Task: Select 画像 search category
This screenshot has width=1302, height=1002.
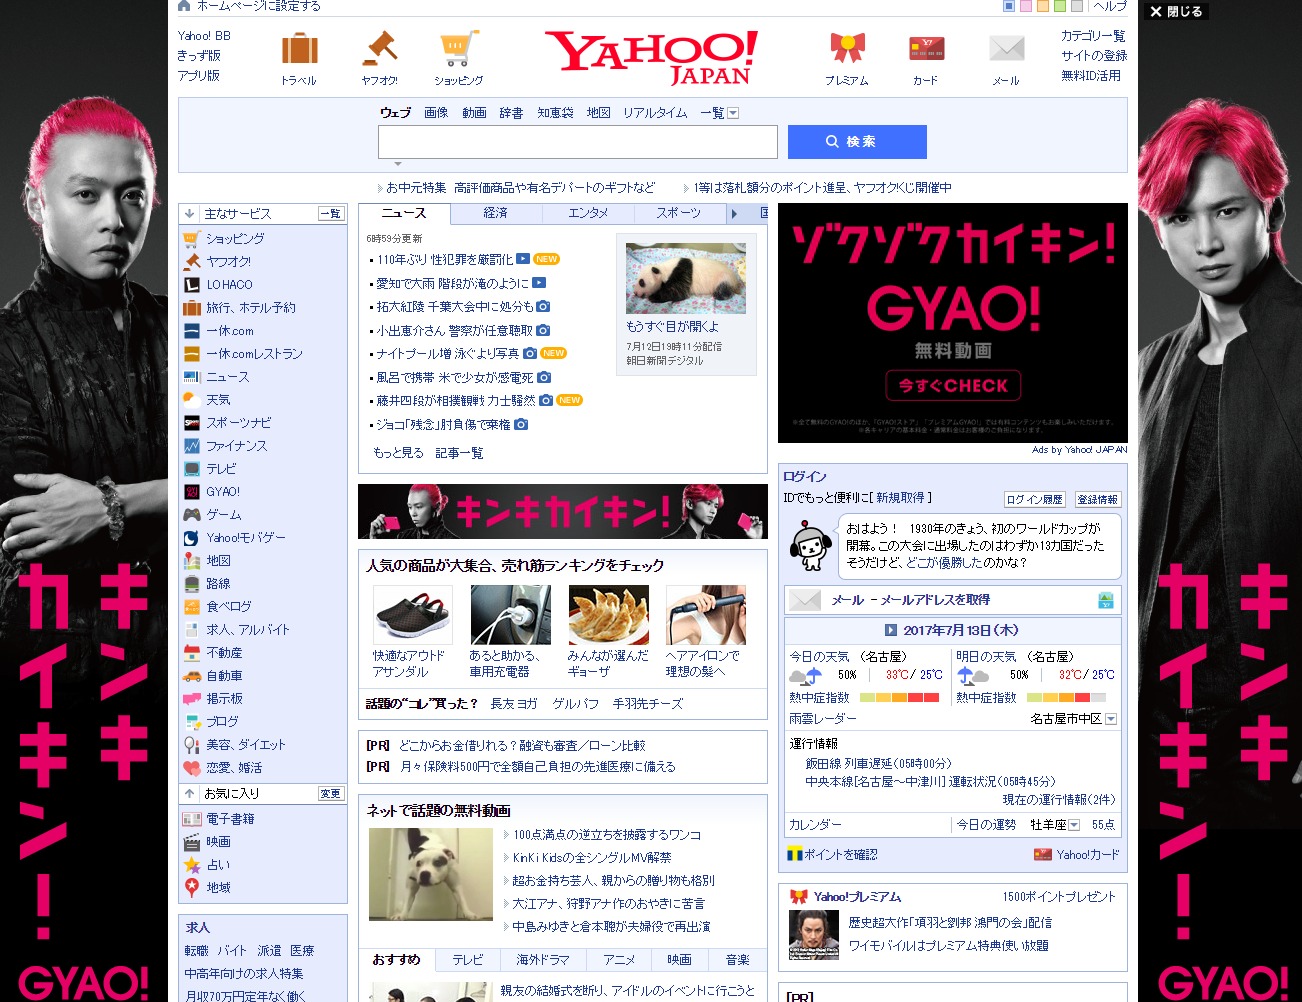Action: click(436, 113)
